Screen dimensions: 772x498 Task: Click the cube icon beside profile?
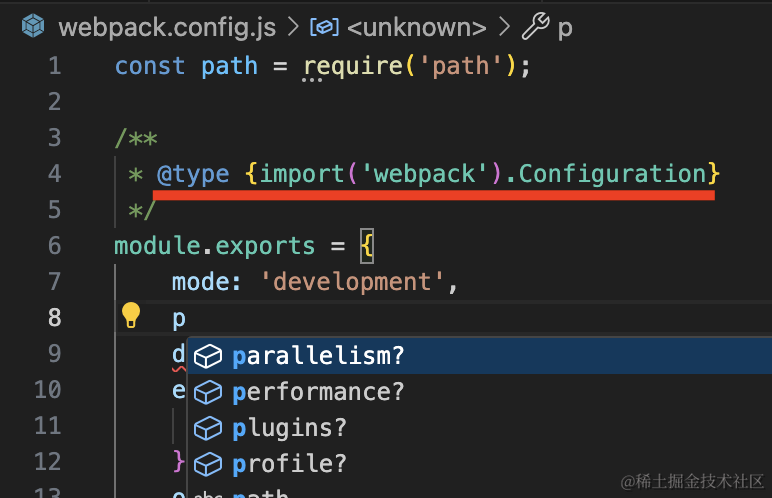pyautogui.click(x=208, y=465)
